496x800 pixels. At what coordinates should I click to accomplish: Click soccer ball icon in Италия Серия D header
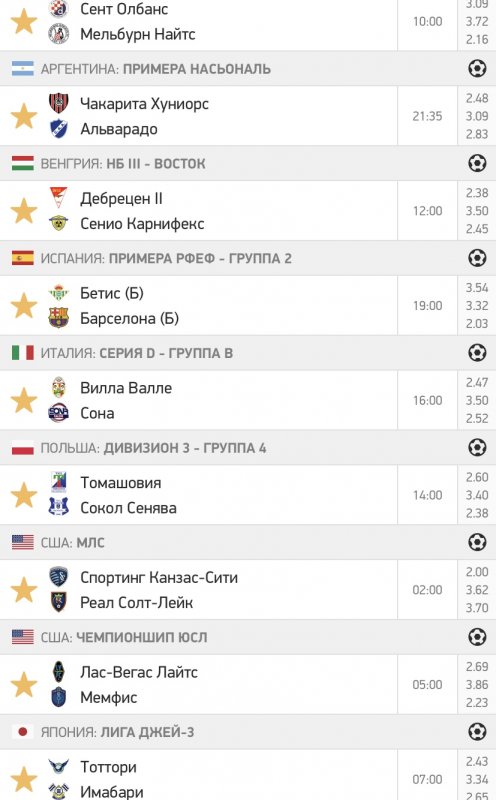pyautogui.click(x=477, y=353)
